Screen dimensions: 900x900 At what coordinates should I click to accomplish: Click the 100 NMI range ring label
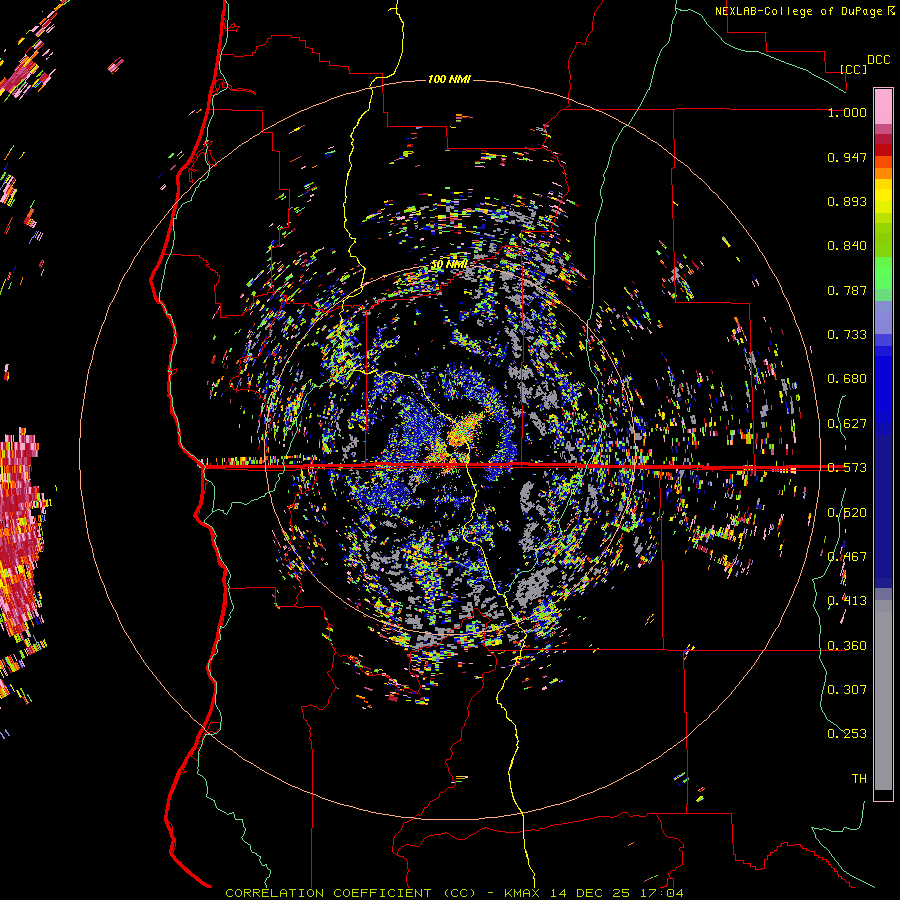[449, 79]
